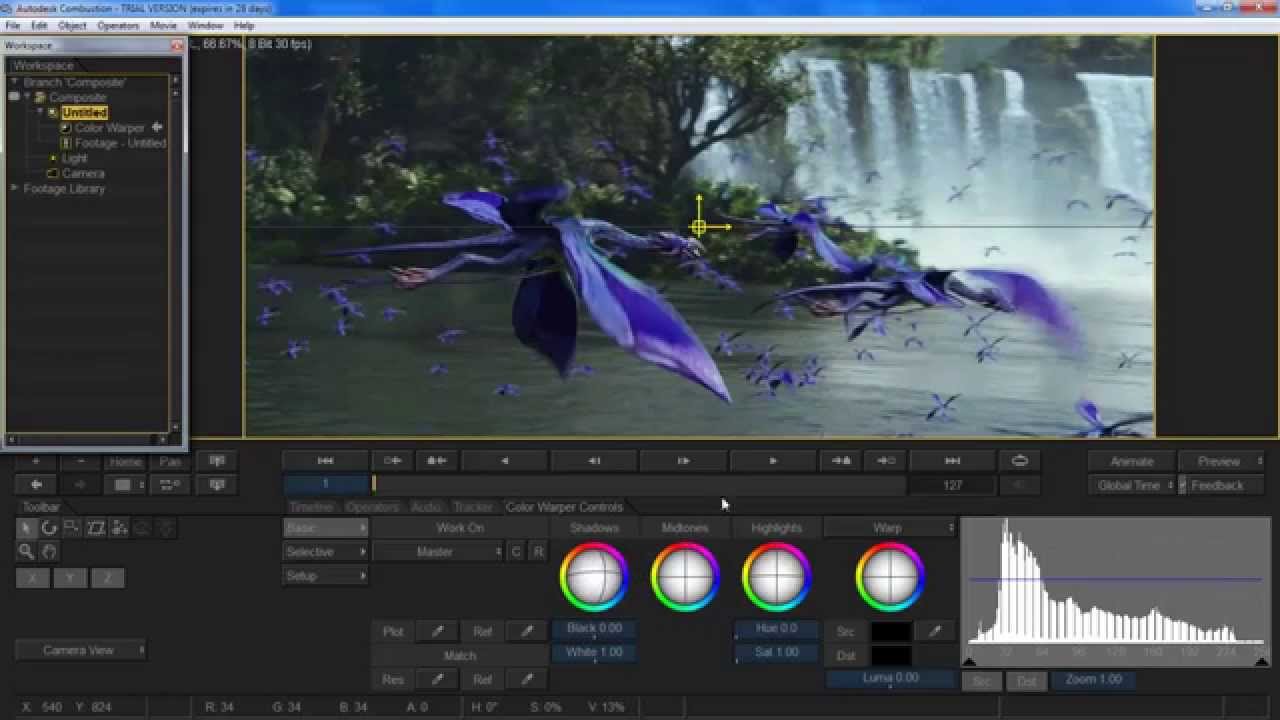This screenshot has height=720, width=1280.
Task: Click the eyedropper right of upper Ref
Action: (x=527, y=631)
